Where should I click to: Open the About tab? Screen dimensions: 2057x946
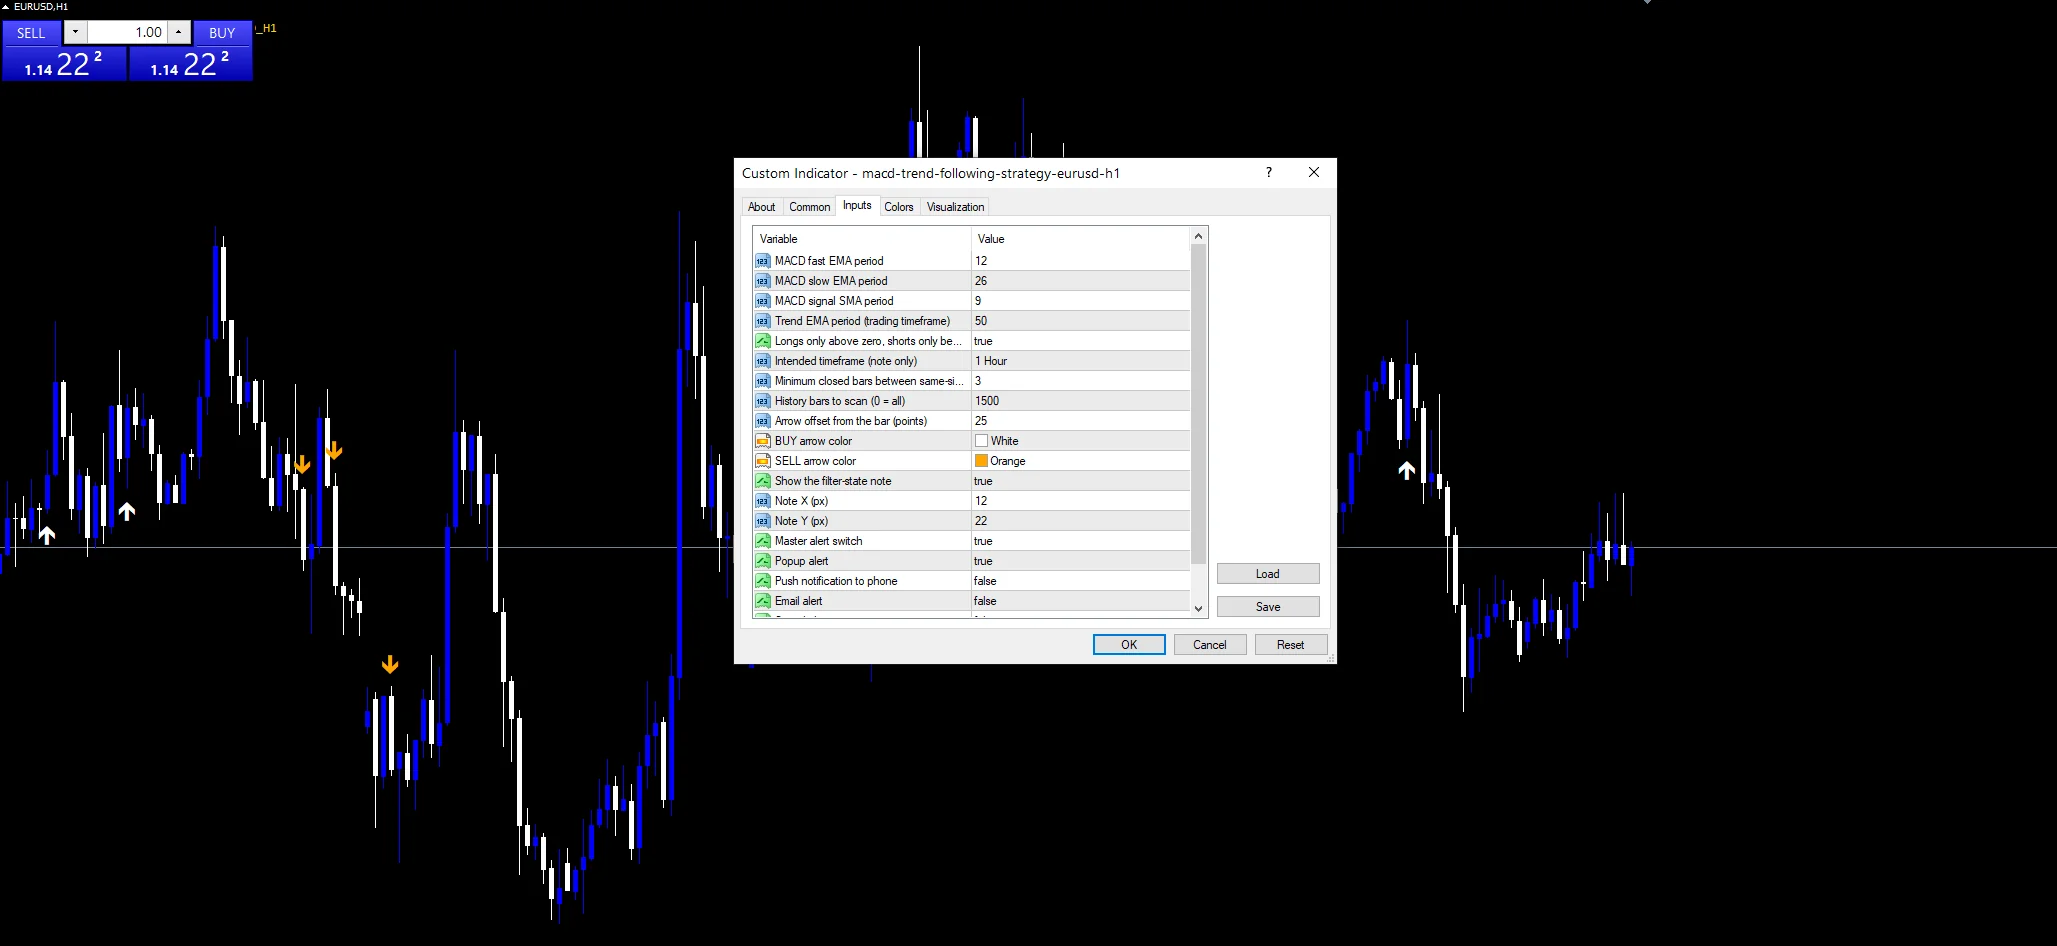pos(762,207)
